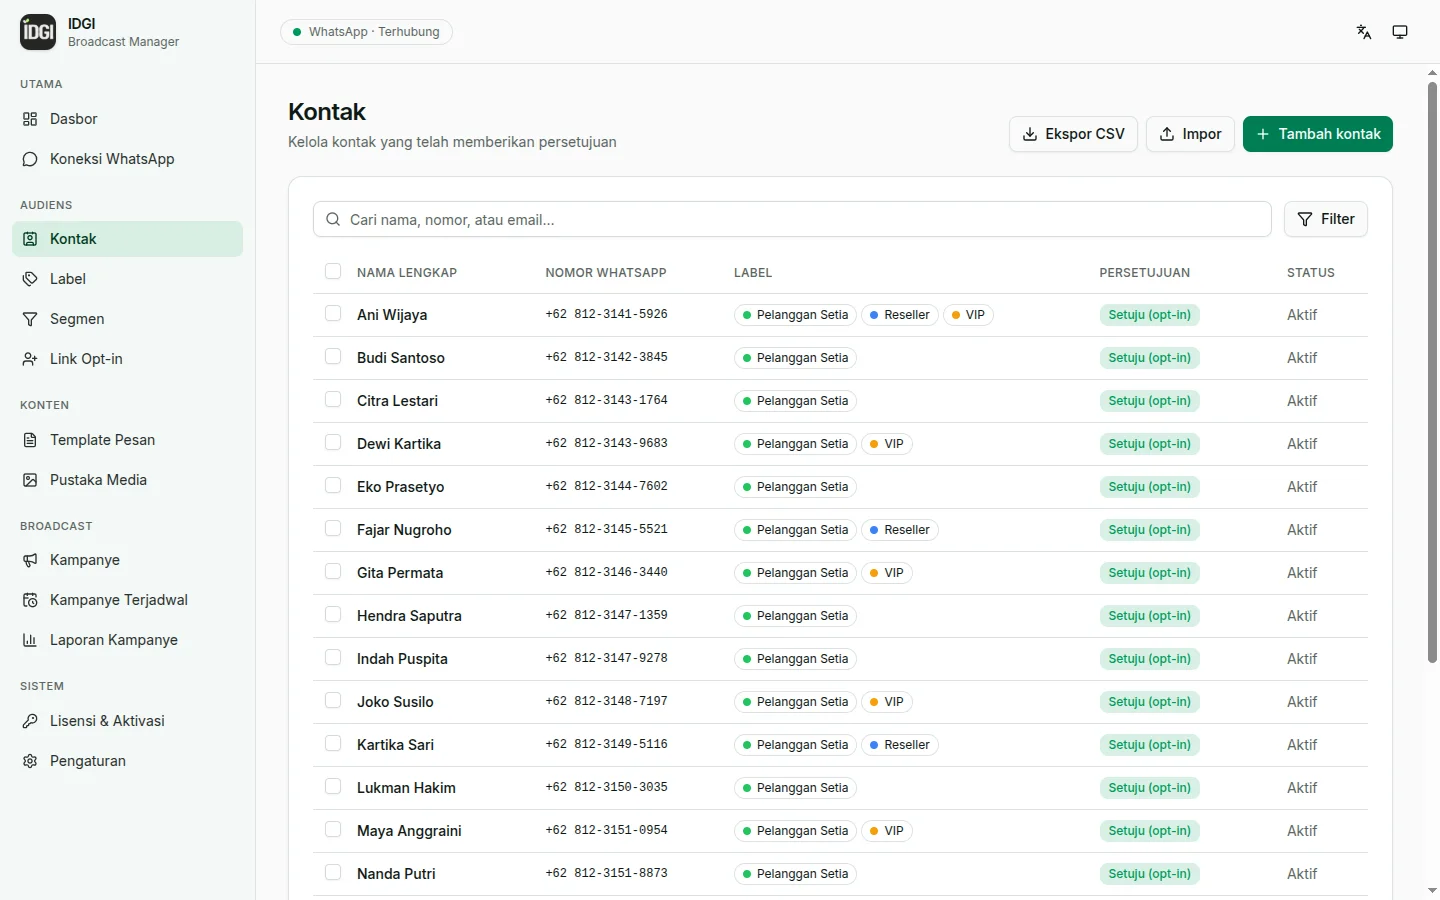Viewport: 1440px width, 900px height.
Task: Click the Nama Lengkap column header
Action: pyautogui.click(x=407, y=272)
